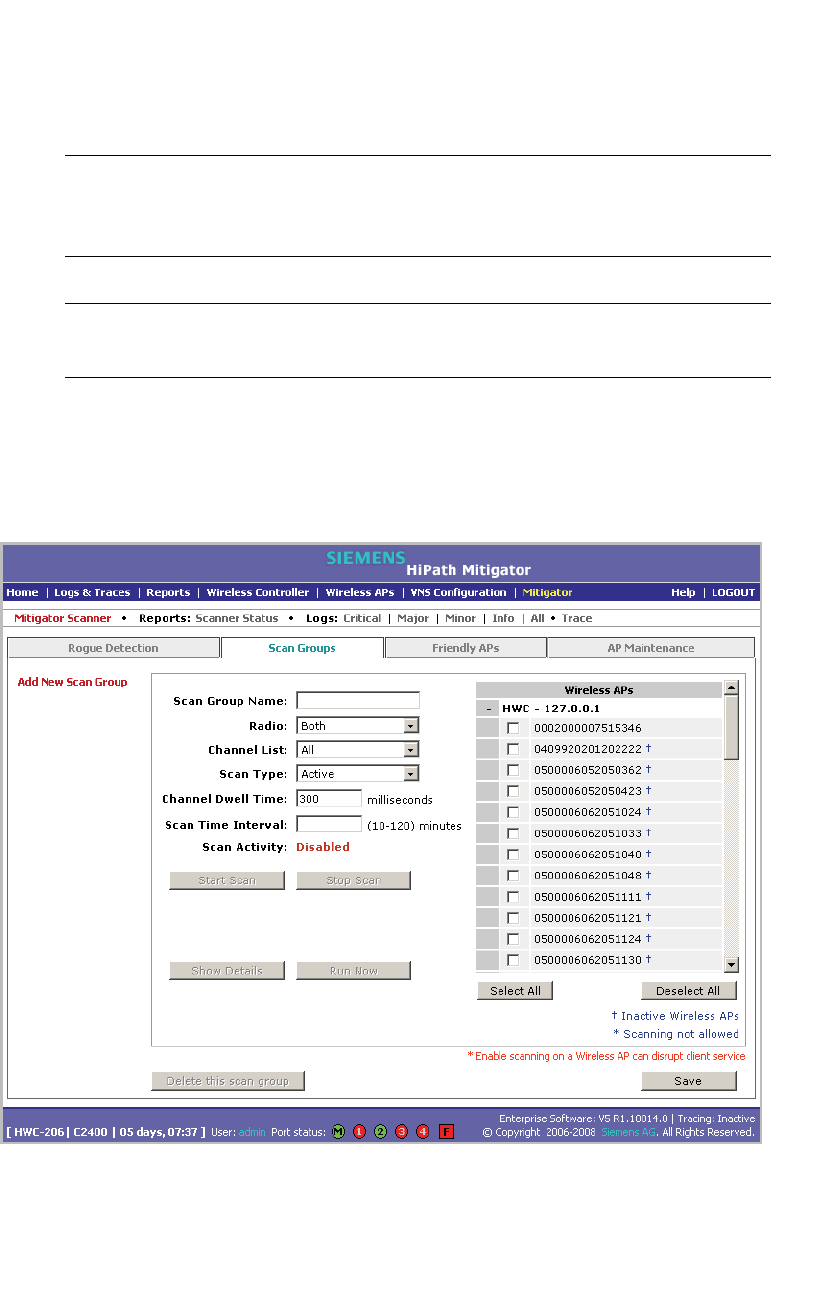Select checkbox for AP 0500006062051111
This screenshot has height=1313, width=818.
click(513, 897)
